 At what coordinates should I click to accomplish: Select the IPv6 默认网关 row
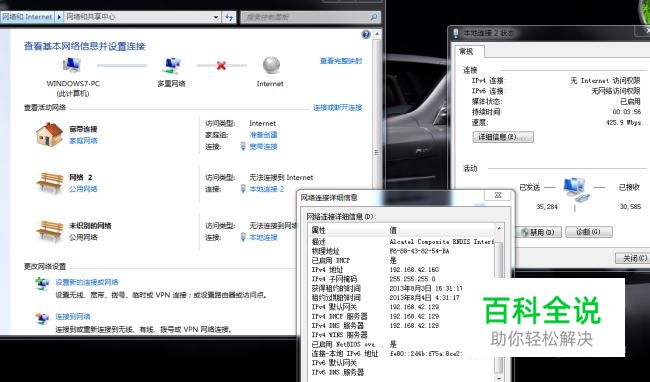[x=402, y=363]
